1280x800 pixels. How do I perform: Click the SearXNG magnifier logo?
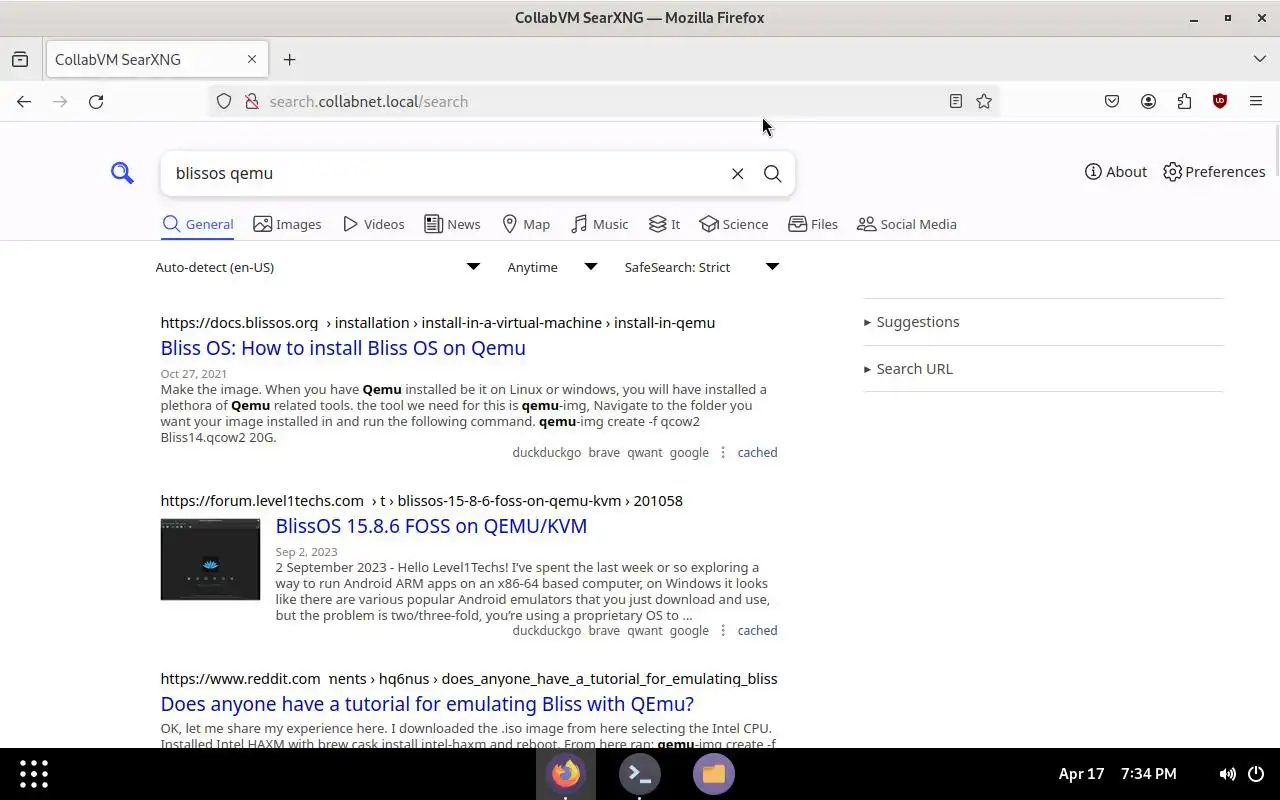[122, 173]
